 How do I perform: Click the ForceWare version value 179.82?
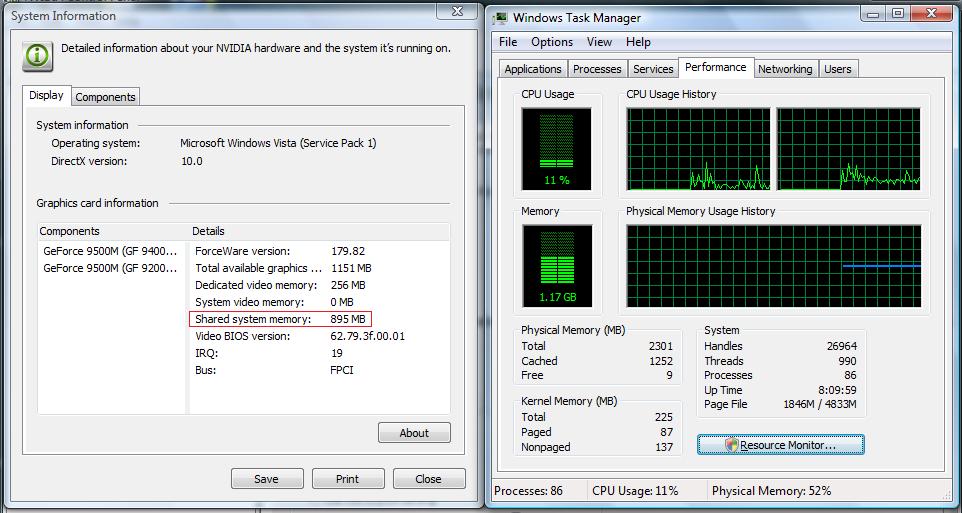click(x=348, y=251)
